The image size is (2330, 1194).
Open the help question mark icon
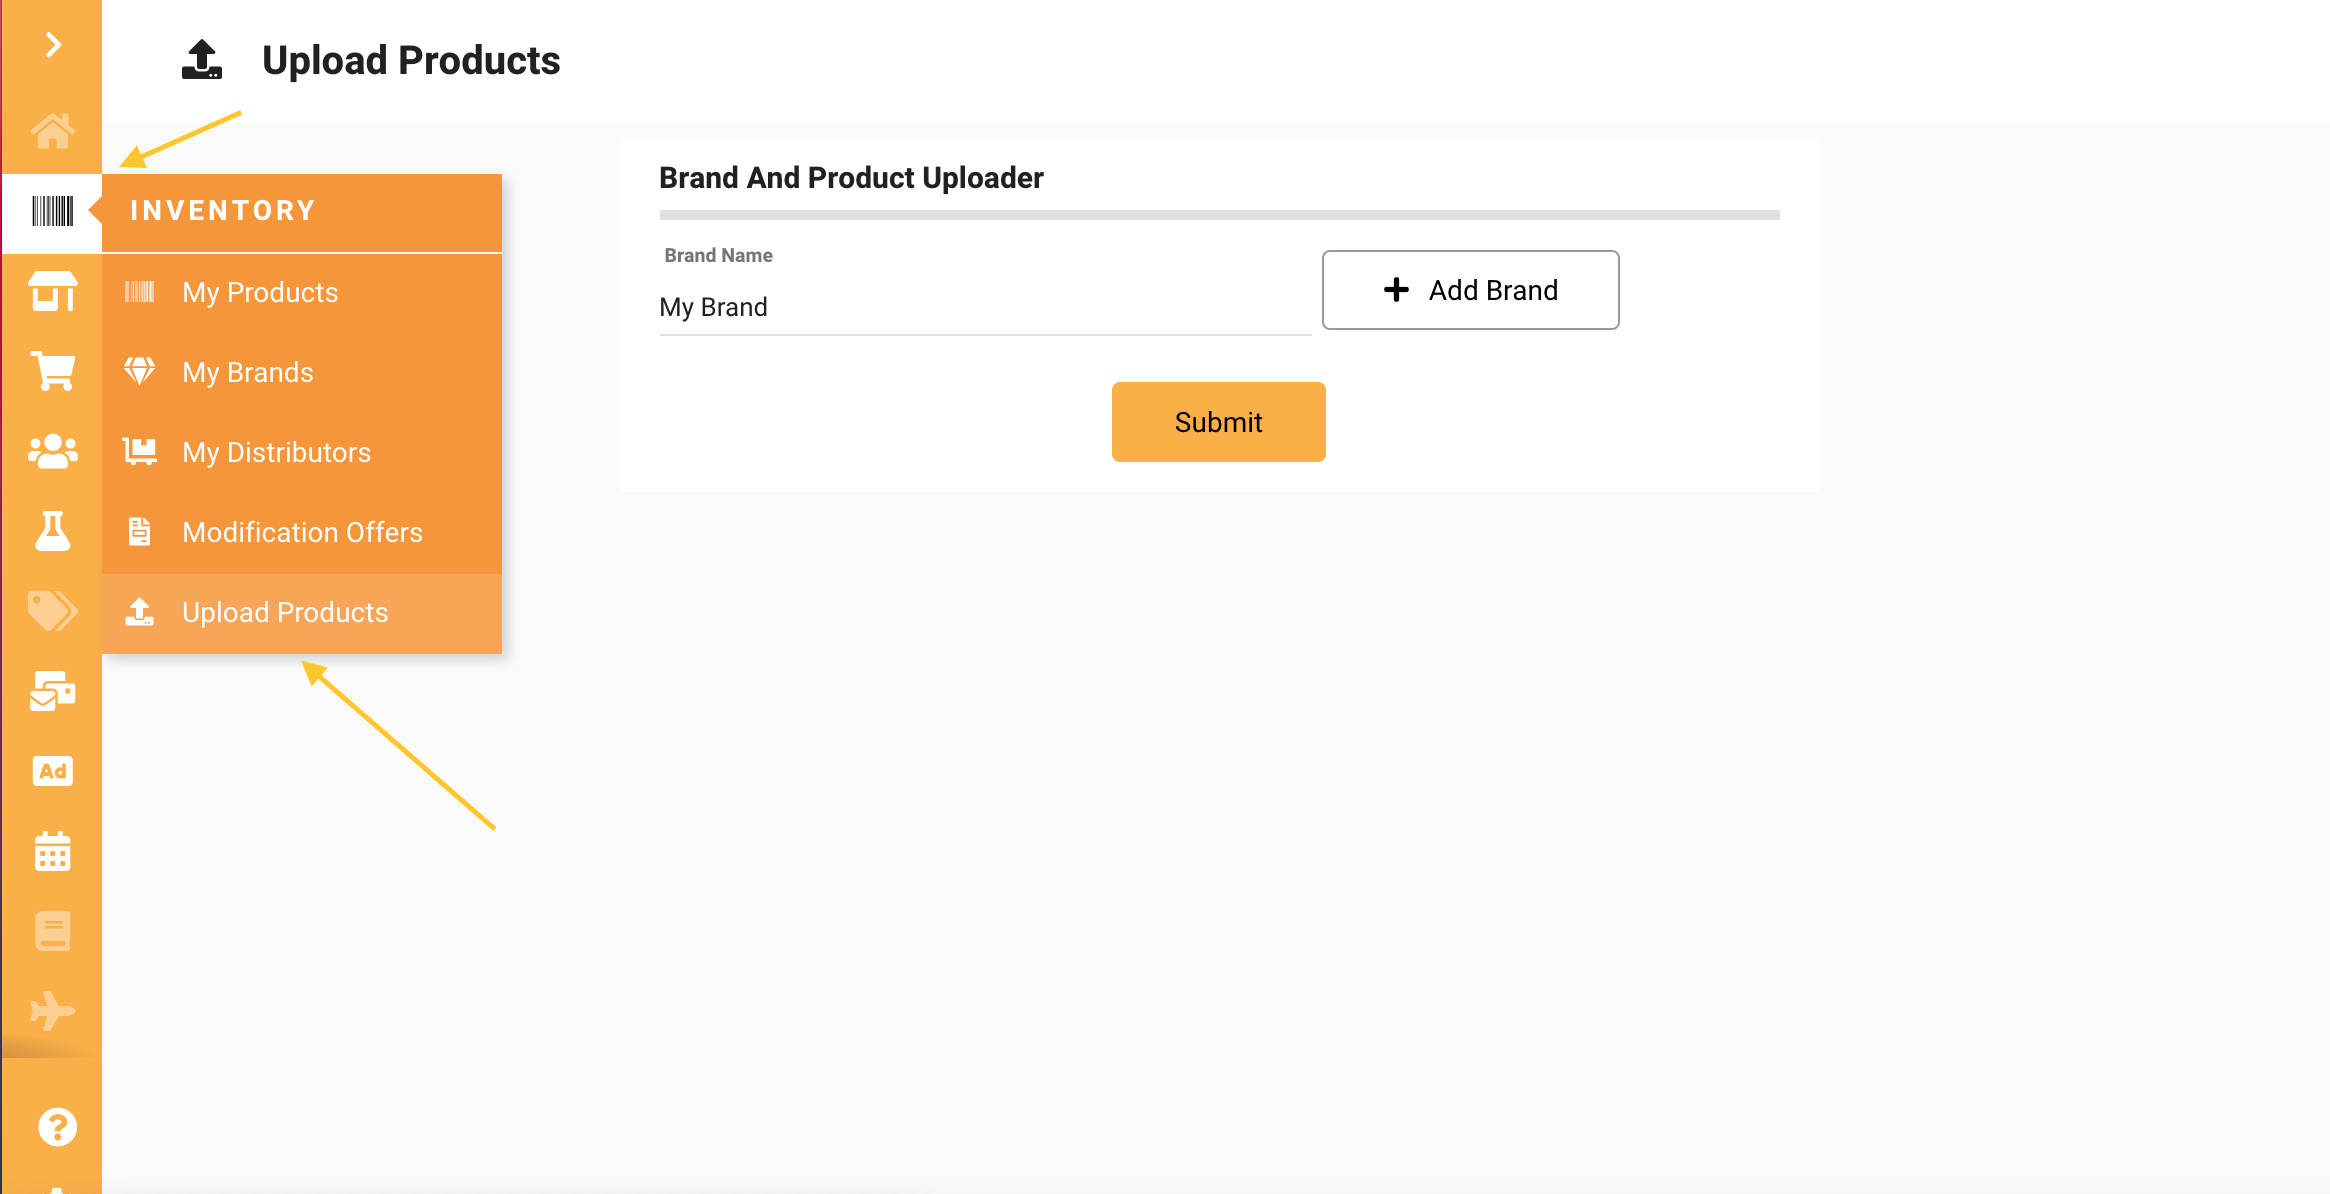tap(57, 1127)
